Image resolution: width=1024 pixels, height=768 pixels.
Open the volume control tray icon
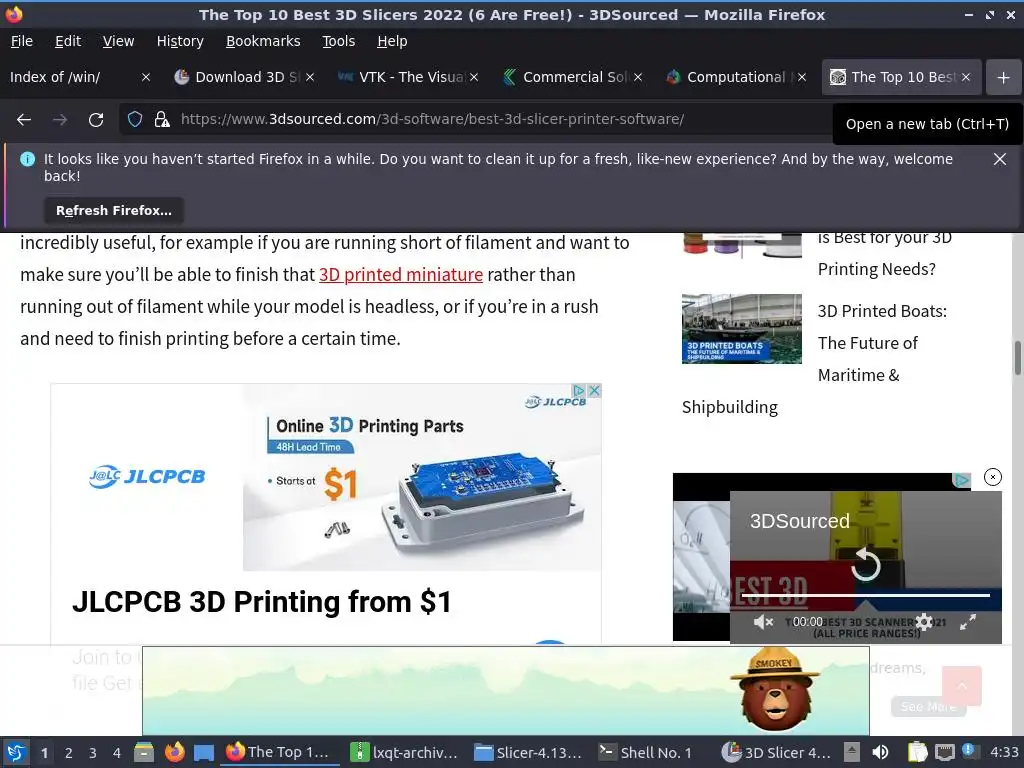click(x=880, y=752)
